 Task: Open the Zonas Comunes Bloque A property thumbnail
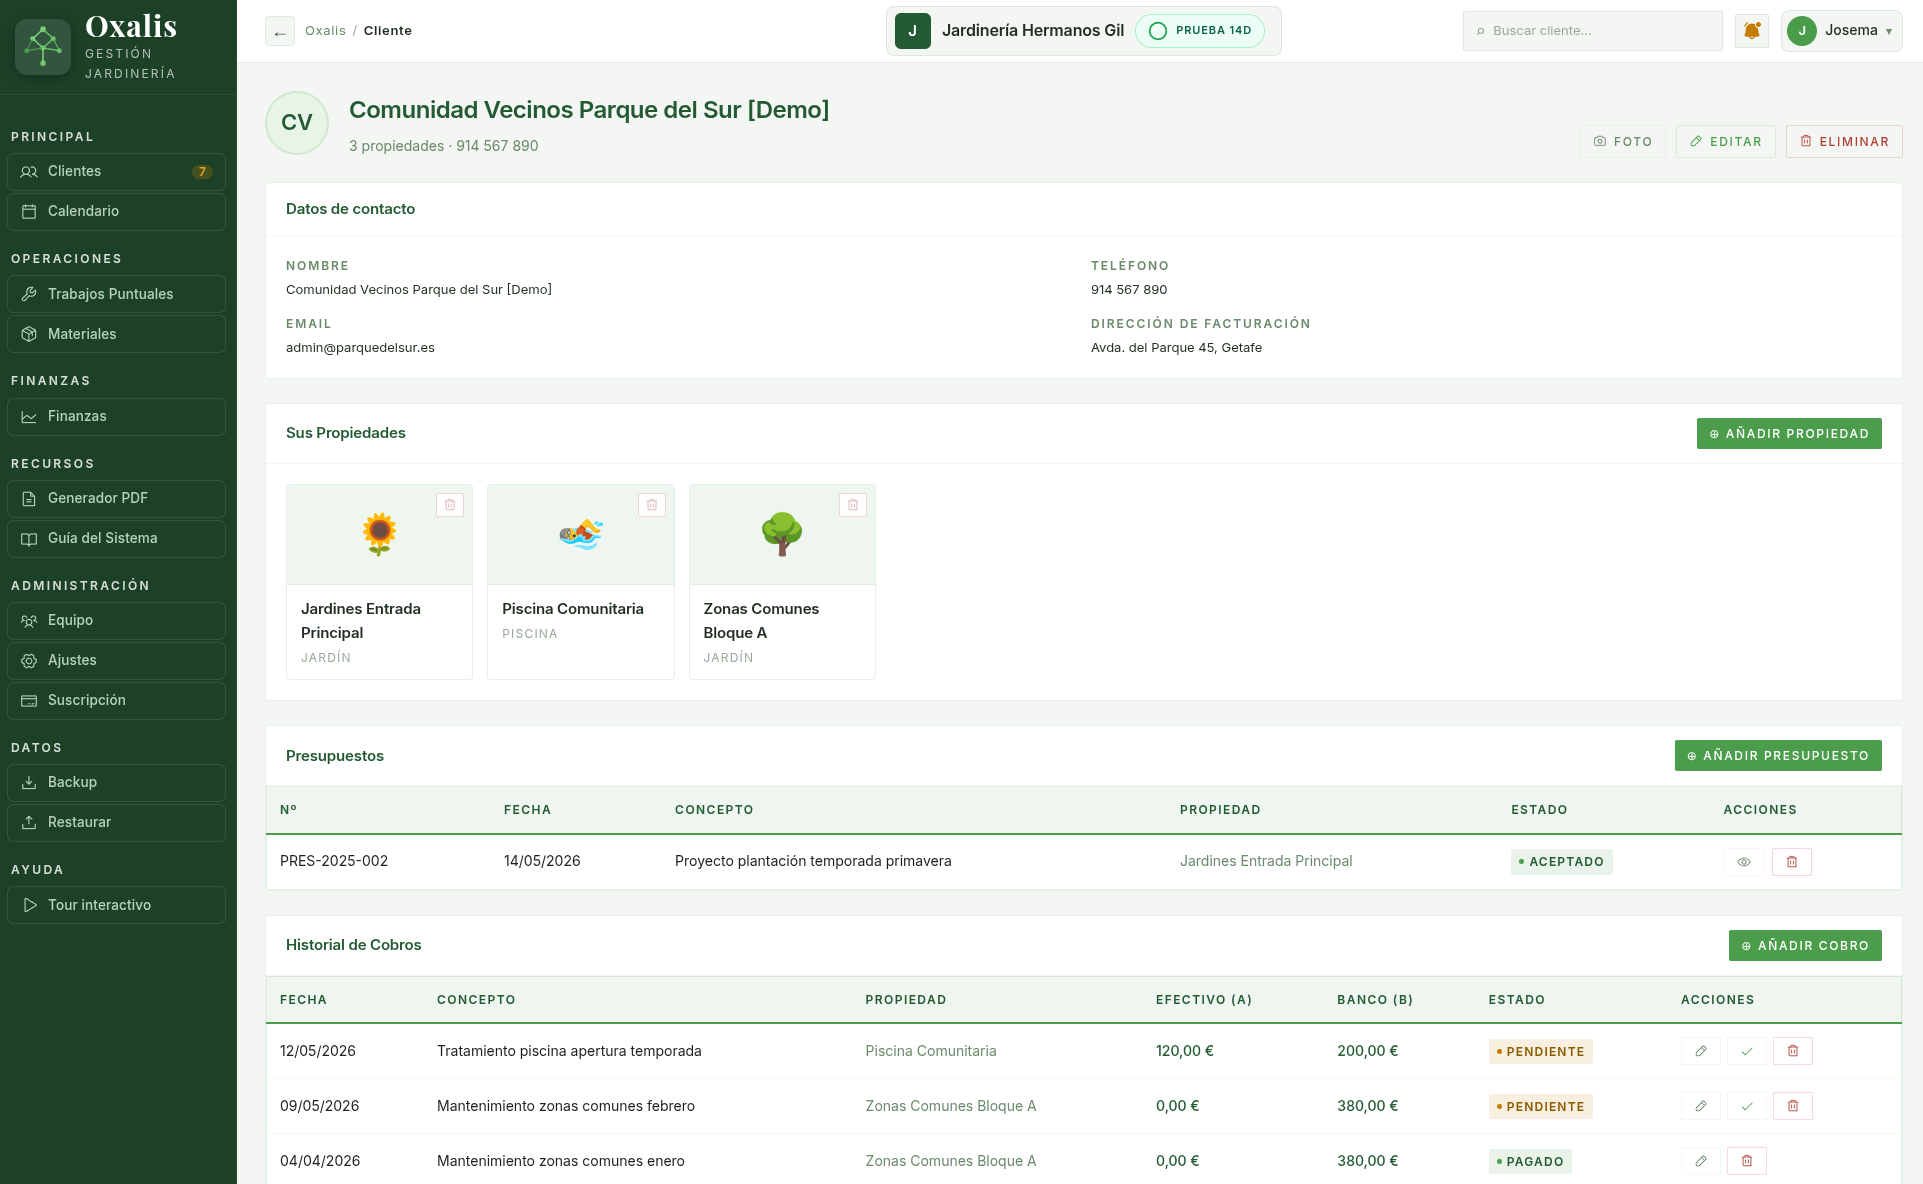click(782, 535)
